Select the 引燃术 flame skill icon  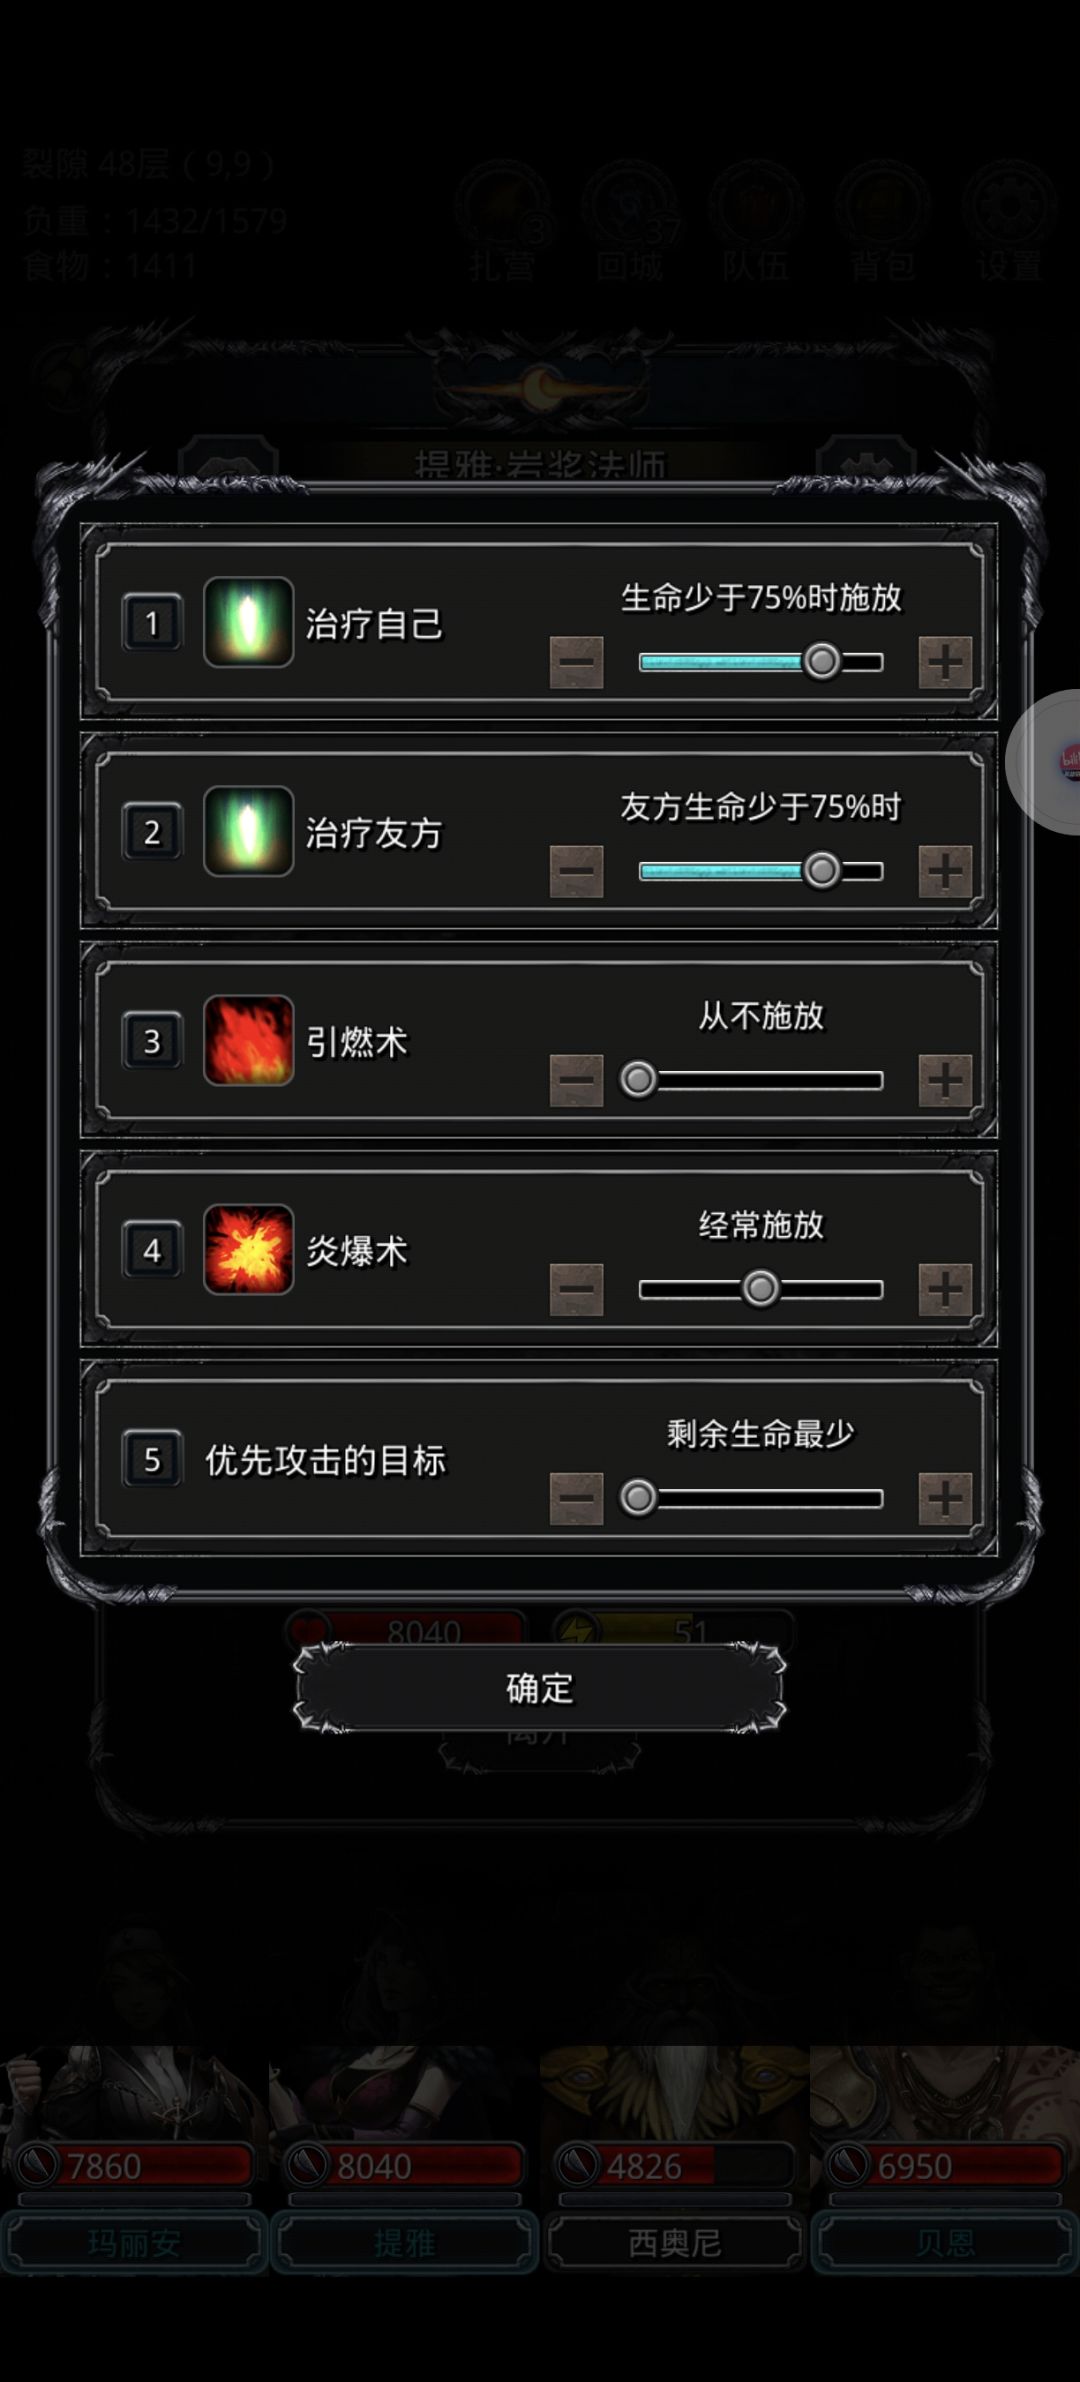[x=248, y=1040]
